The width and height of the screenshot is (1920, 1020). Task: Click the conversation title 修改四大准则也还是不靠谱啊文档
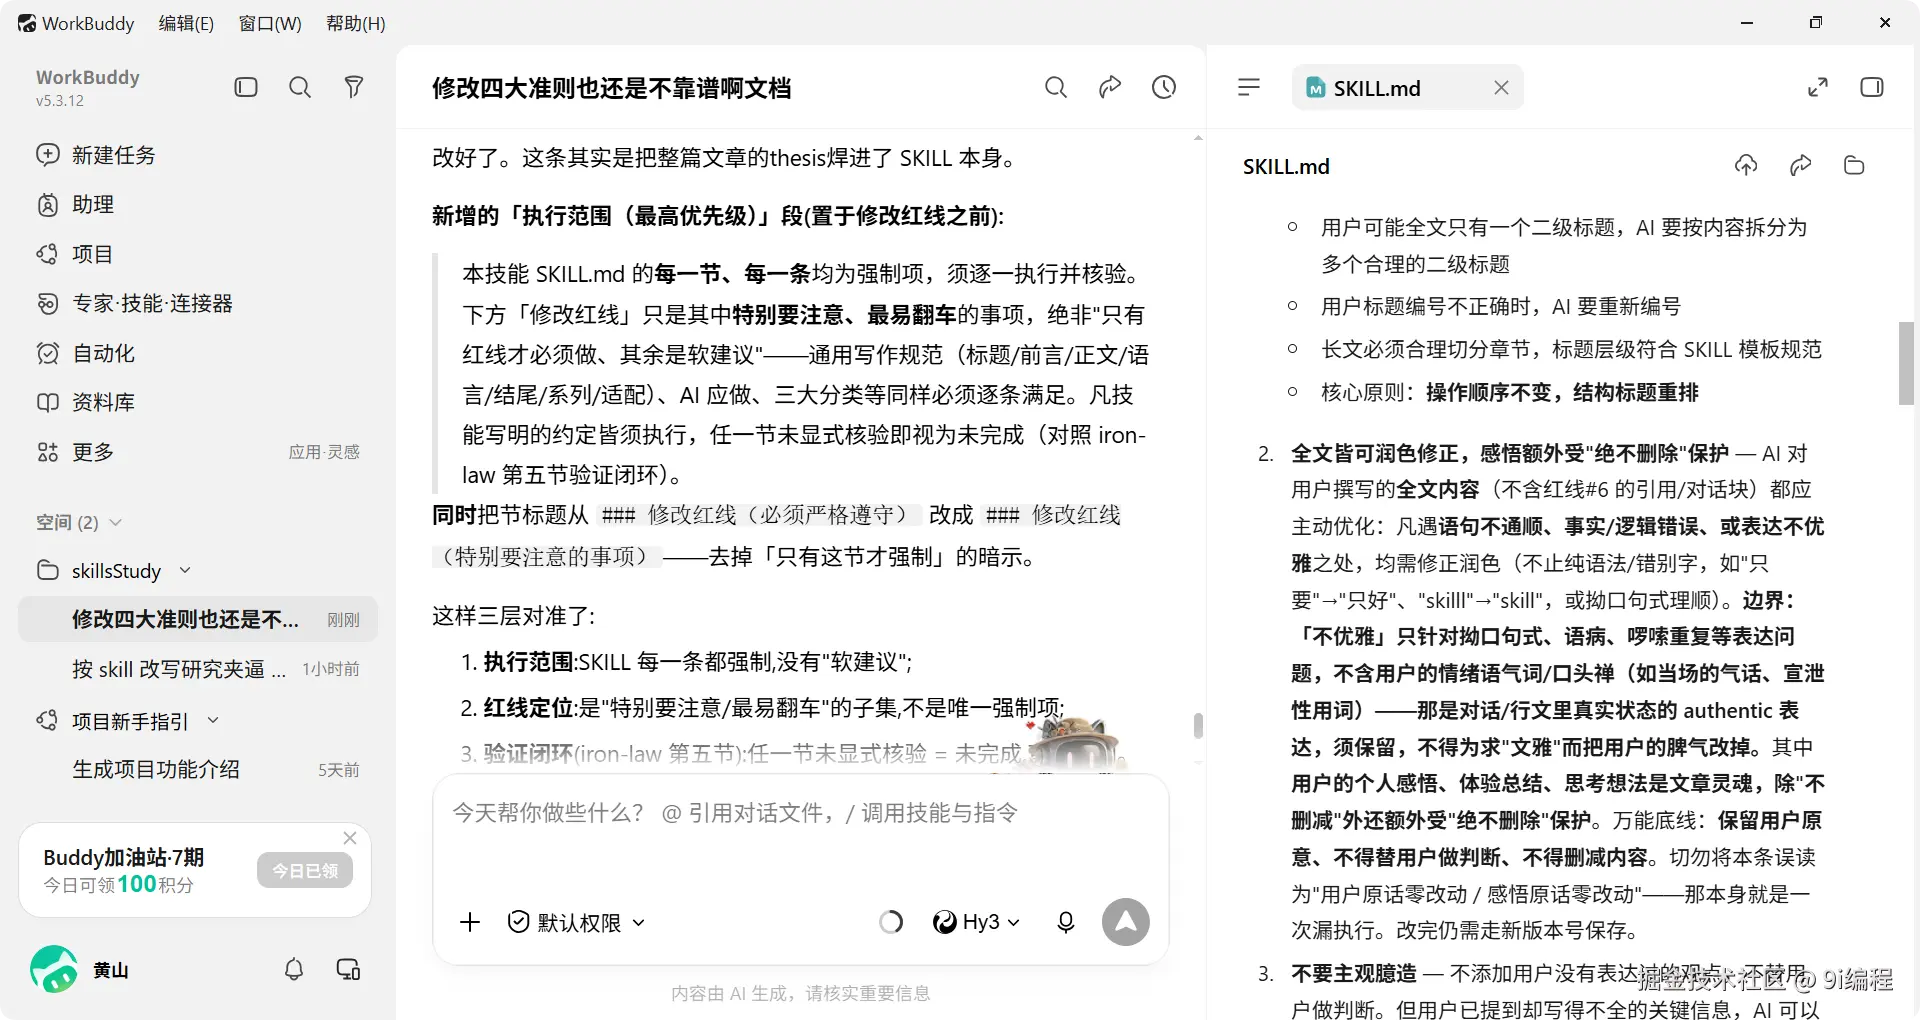[611, 88]
